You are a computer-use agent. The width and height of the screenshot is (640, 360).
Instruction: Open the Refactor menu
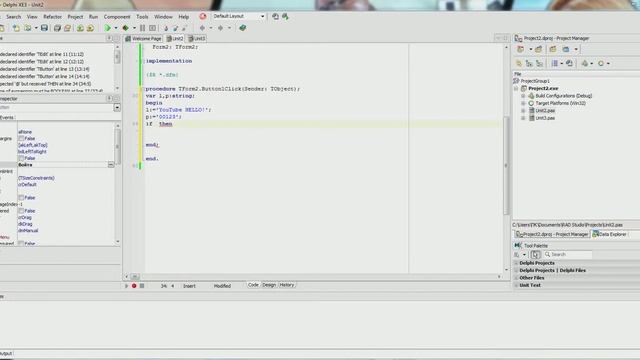pos(52,17)
